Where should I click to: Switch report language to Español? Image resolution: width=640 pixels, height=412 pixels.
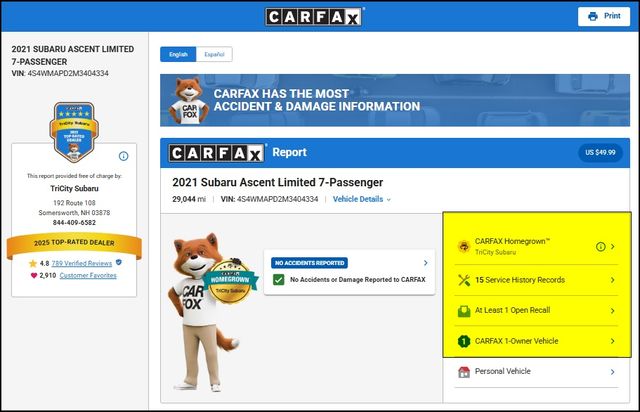click(214, 54)
